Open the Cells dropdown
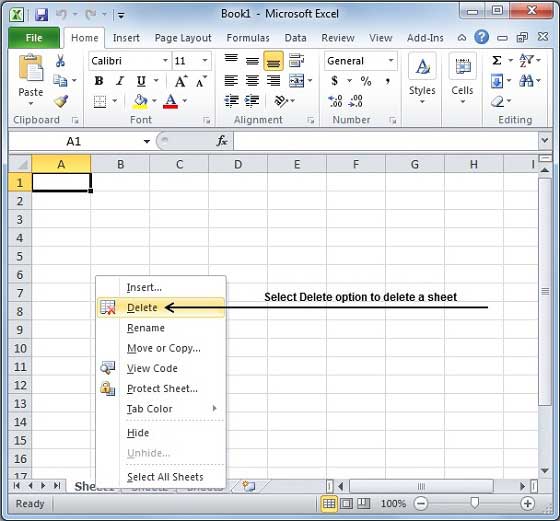 click(462, 79)
